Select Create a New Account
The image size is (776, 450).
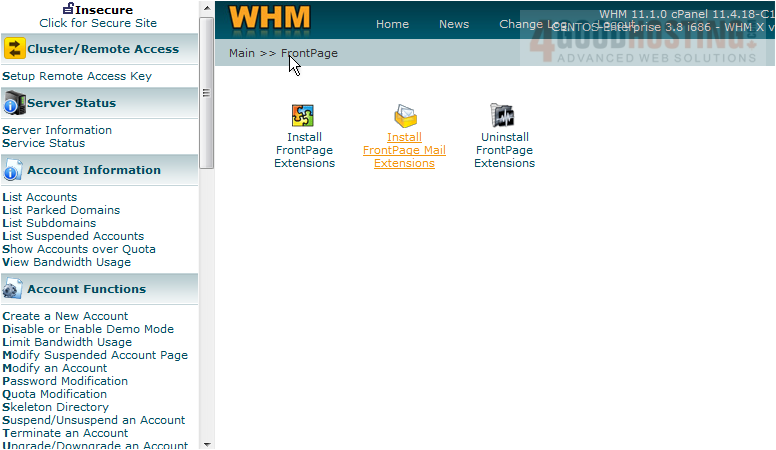click(65, 316)
